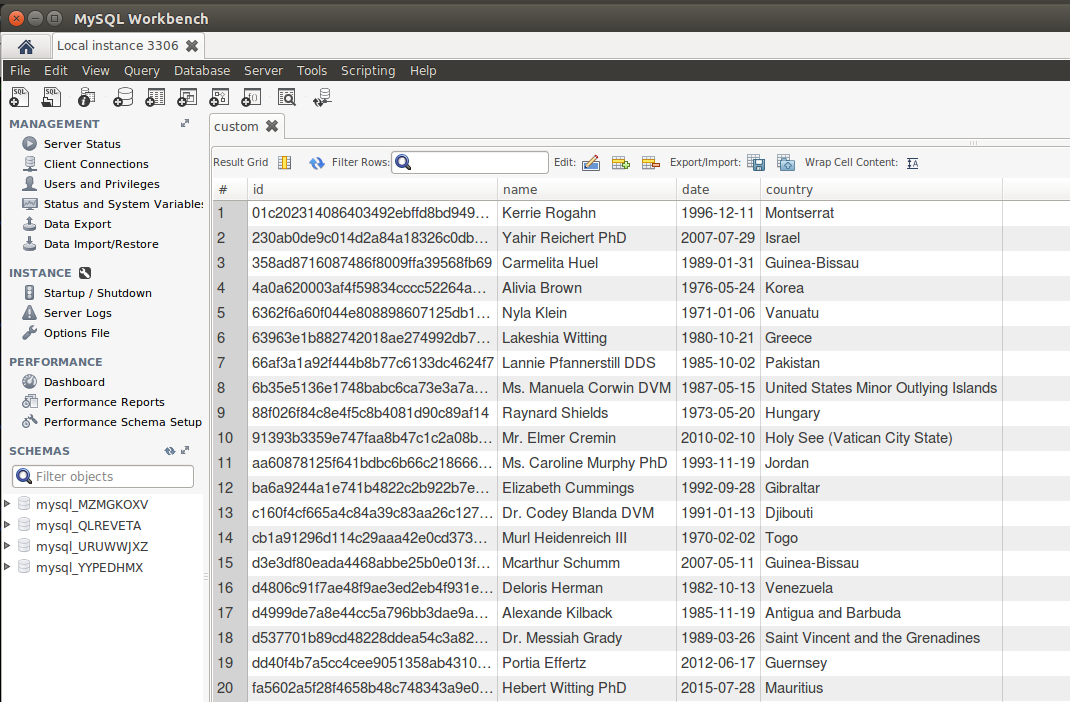Click the Filter Rows search field
This screenshot has width=1070, height=702.
point(469,162)
